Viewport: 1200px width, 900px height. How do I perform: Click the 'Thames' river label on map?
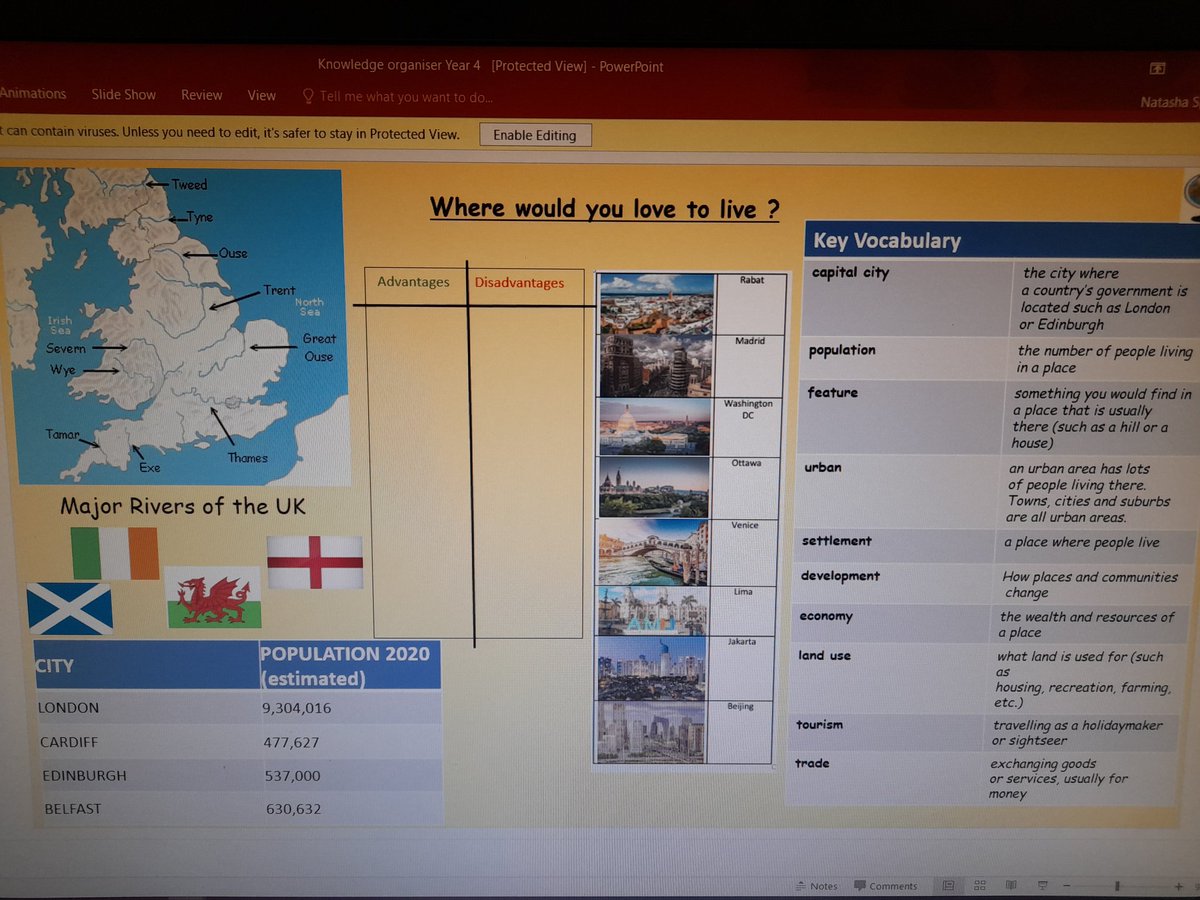click(x=247, y=458)
